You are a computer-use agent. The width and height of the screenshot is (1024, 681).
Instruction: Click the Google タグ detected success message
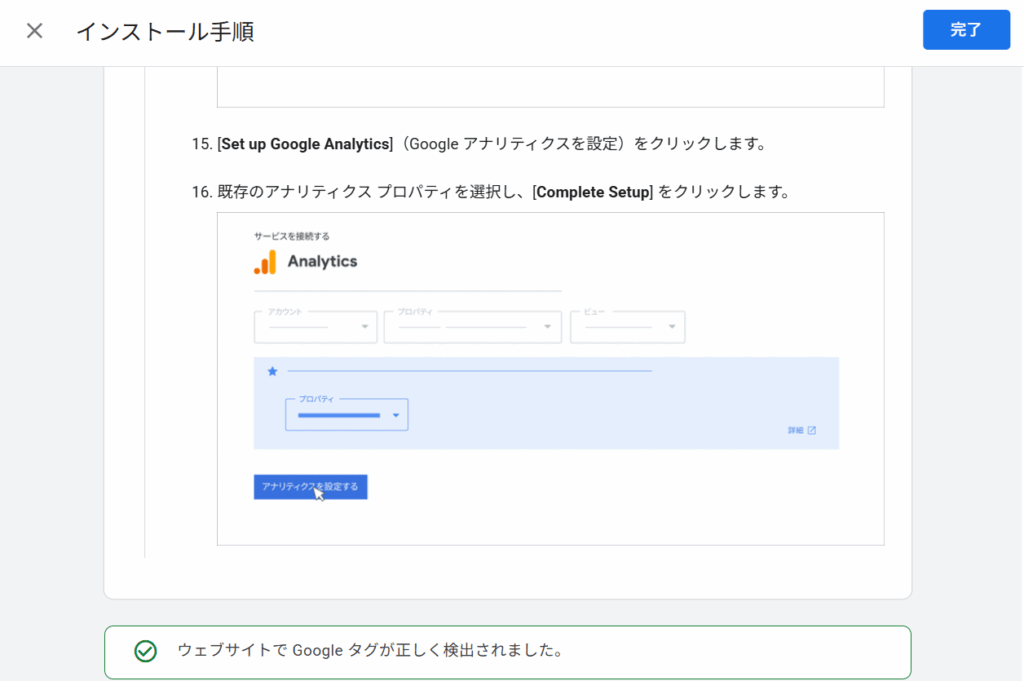(370, 651)
